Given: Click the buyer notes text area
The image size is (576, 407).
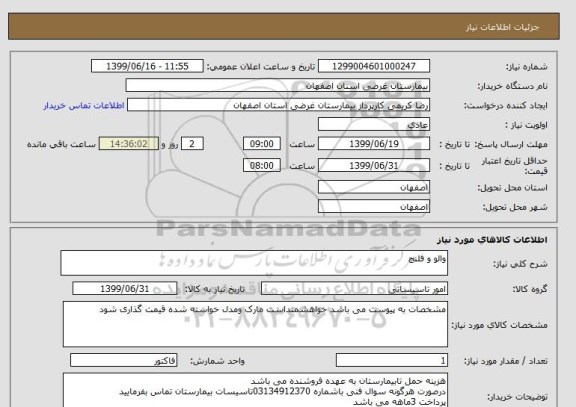Looking at the screenshot, I should [255, 390].
